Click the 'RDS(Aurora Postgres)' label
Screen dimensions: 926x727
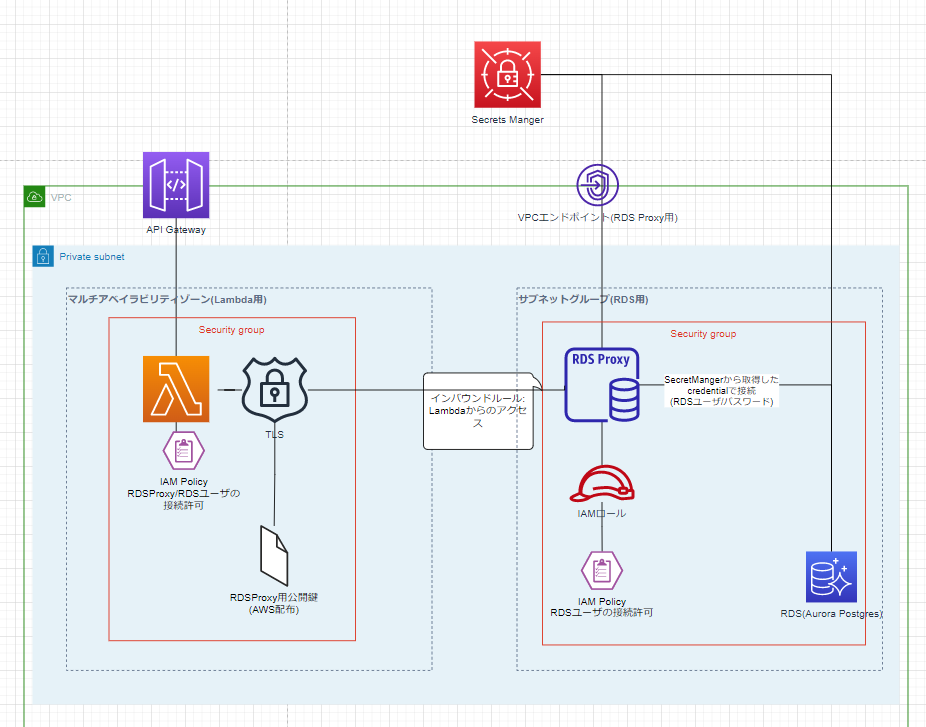[x=832, y=614]
